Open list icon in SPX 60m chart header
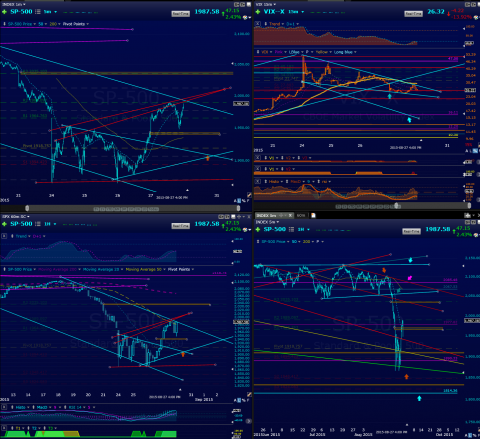Image resolution: width=480 pixels, height=439 pixels. tap(38, 224)
